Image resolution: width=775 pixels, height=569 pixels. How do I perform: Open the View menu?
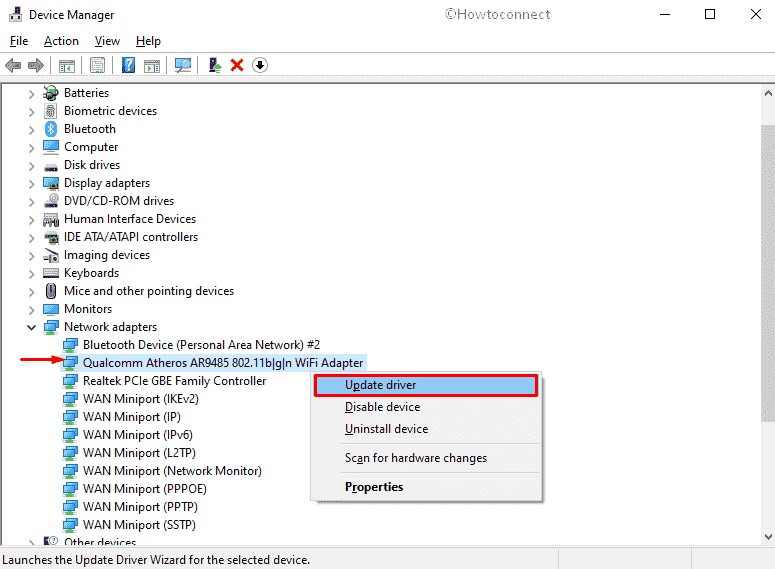point(107,41)
